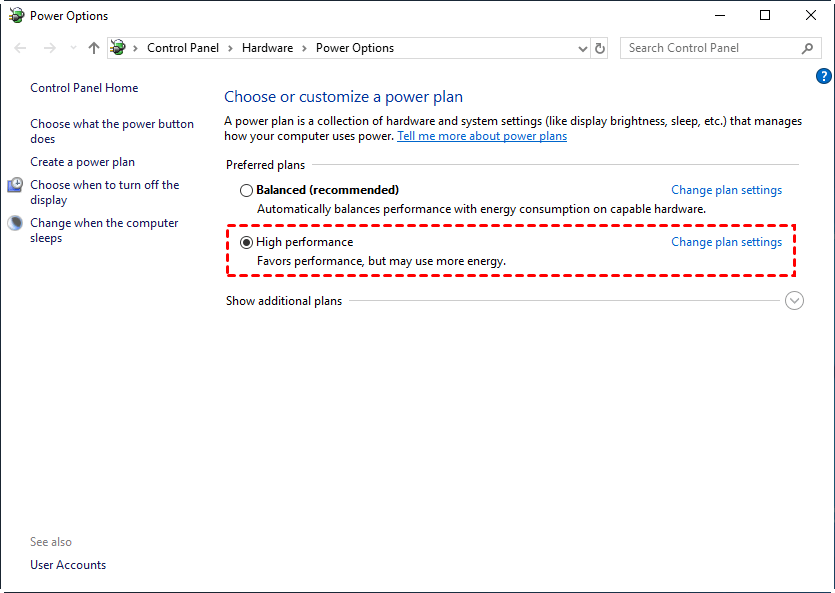835x593 pixels.
Task: Minimize the Power Options window
Action: [x=720, y=15]
